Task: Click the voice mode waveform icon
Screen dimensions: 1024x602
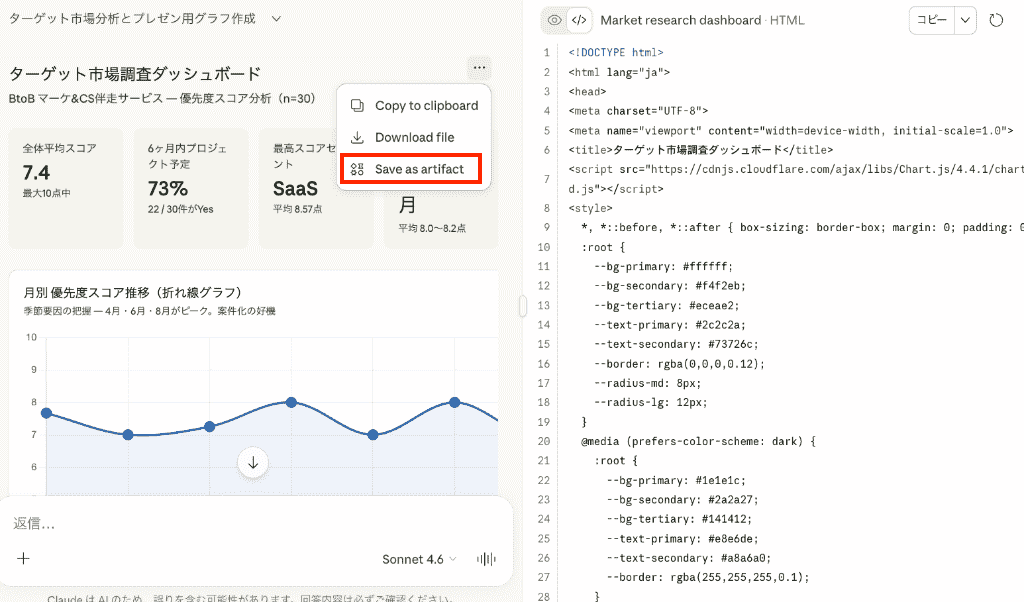Action: (x=486, y=559)
